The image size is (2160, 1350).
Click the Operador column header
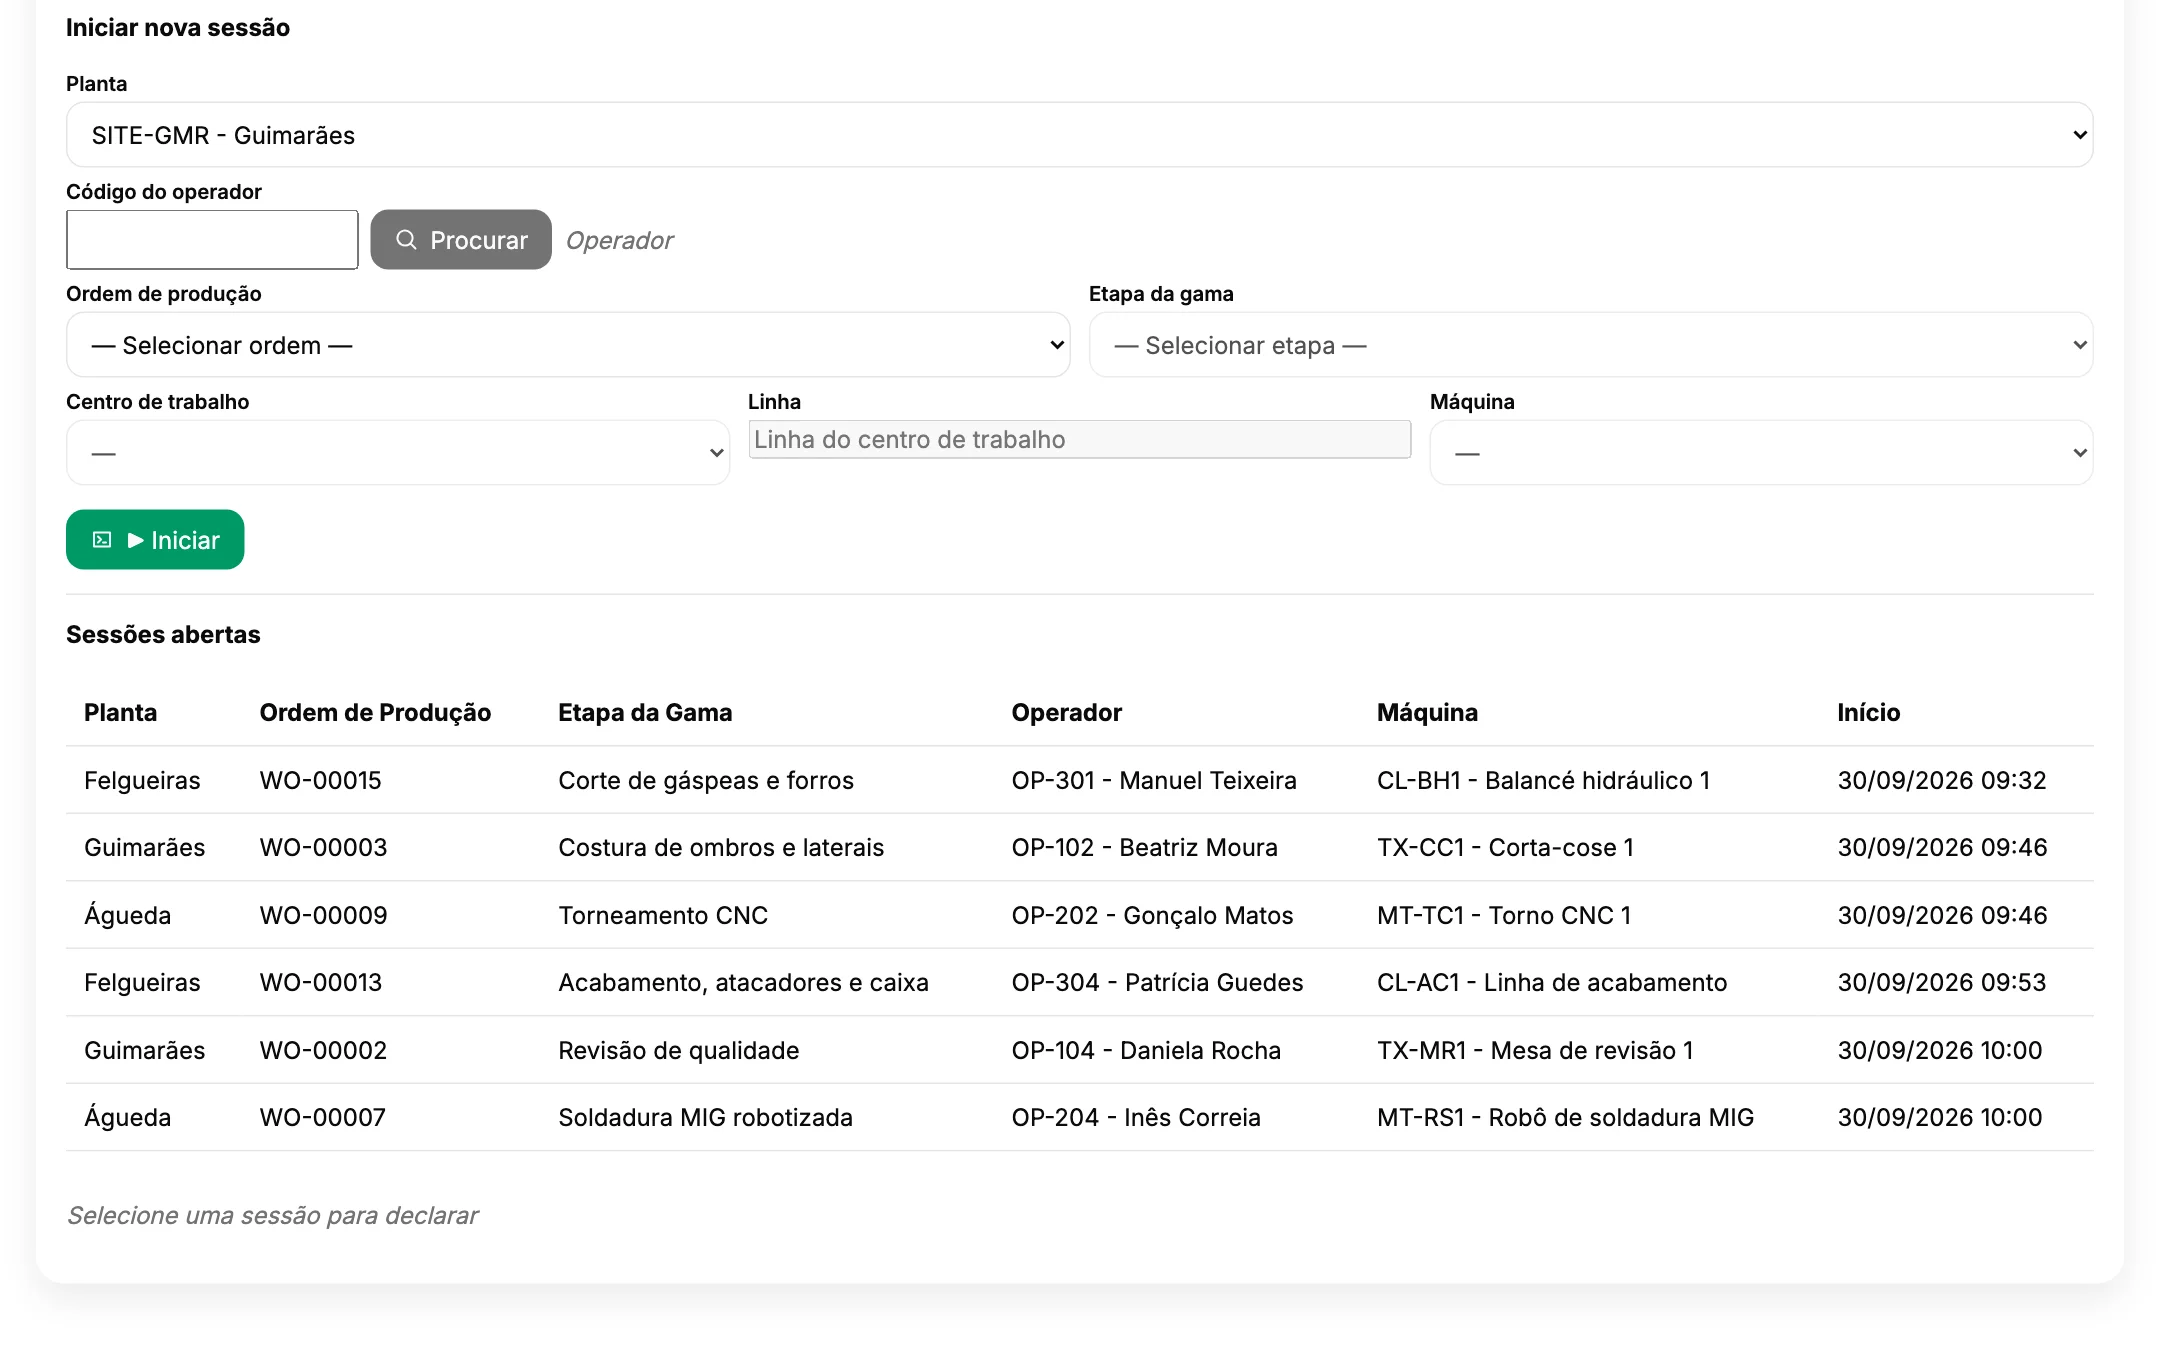point(1066,712)
